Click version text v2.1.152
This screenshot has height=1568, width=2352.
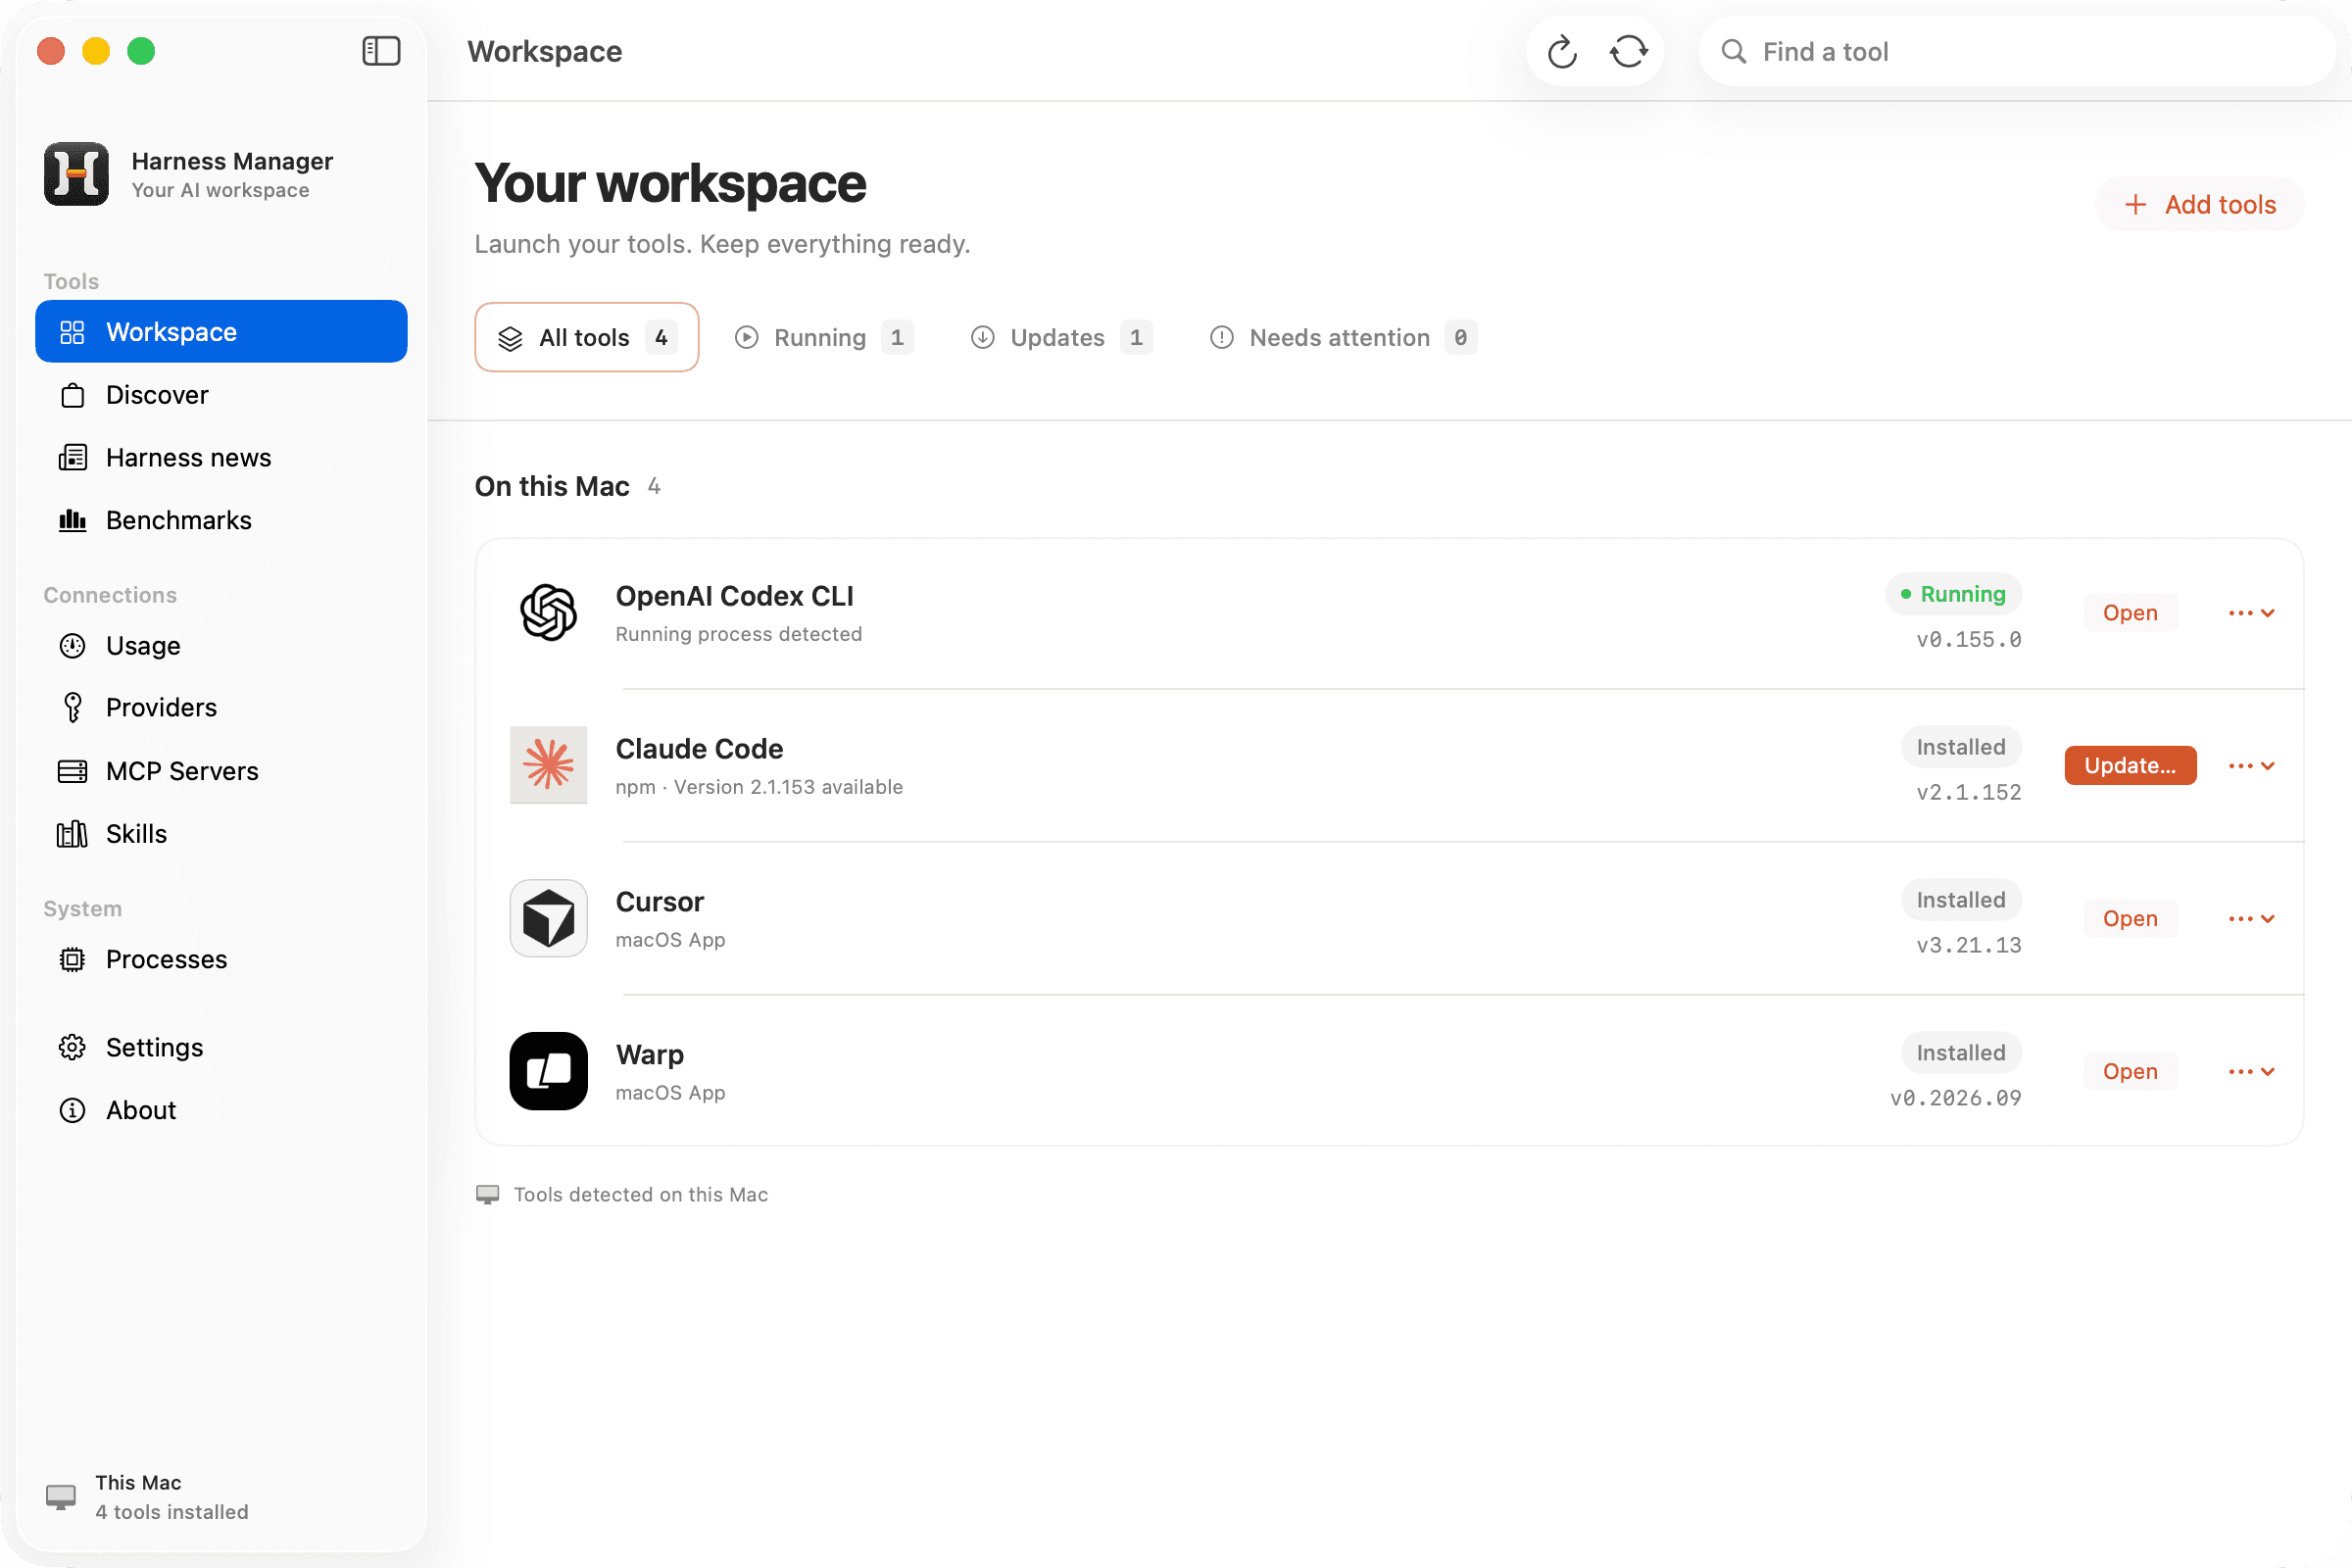(x=1968, y=792)
